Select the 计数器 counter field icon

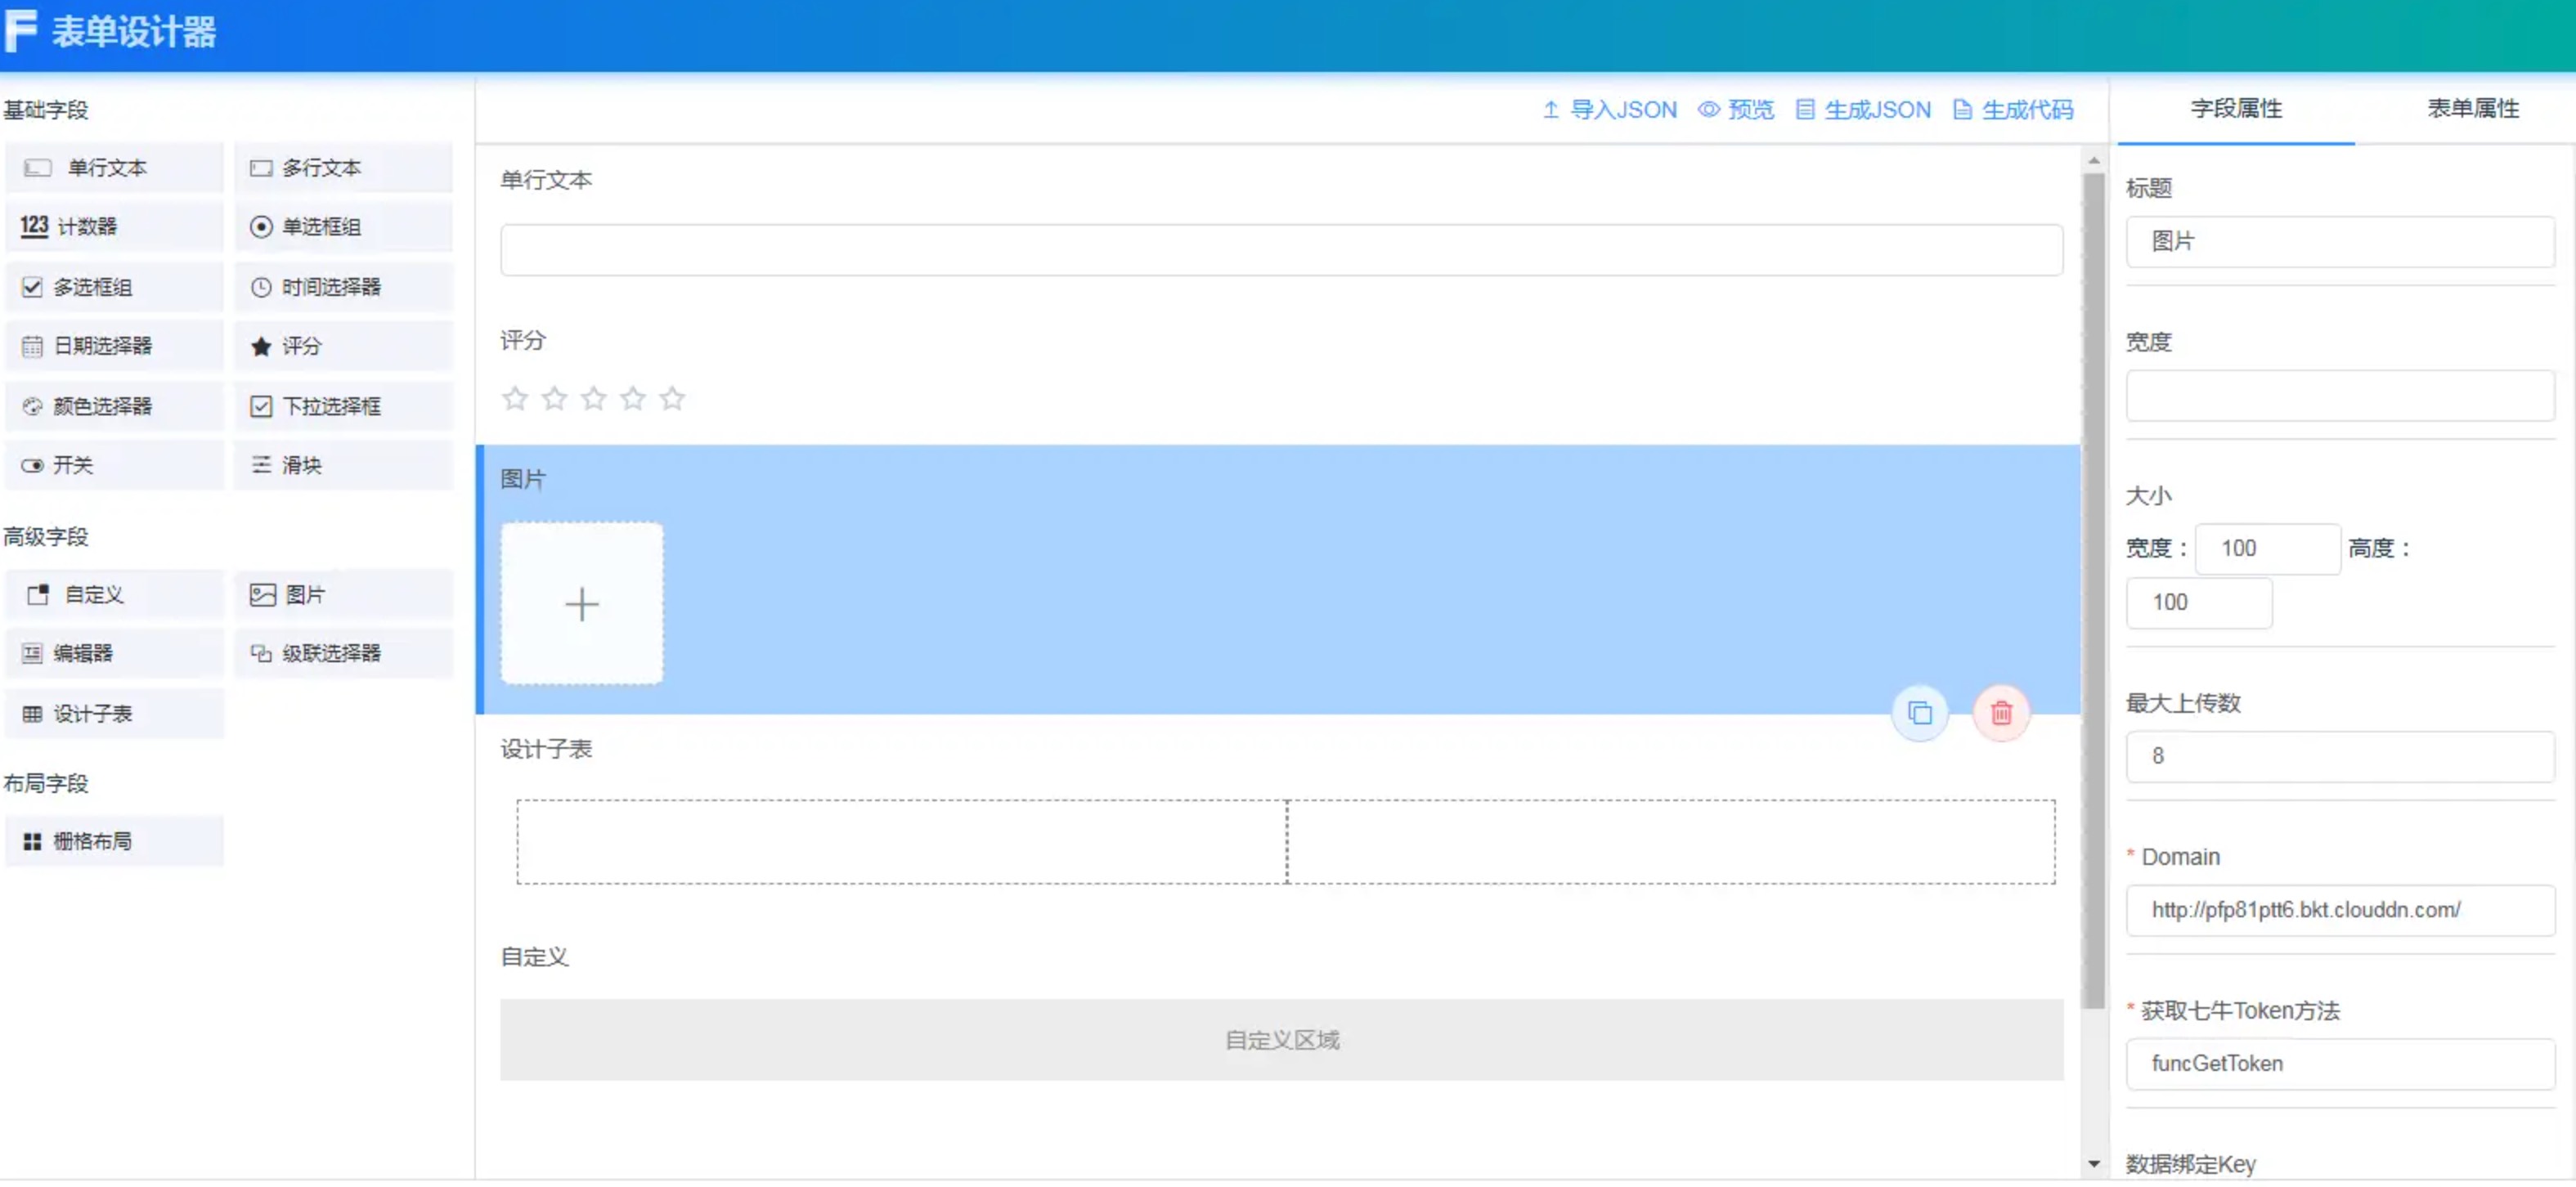(34, 226)
